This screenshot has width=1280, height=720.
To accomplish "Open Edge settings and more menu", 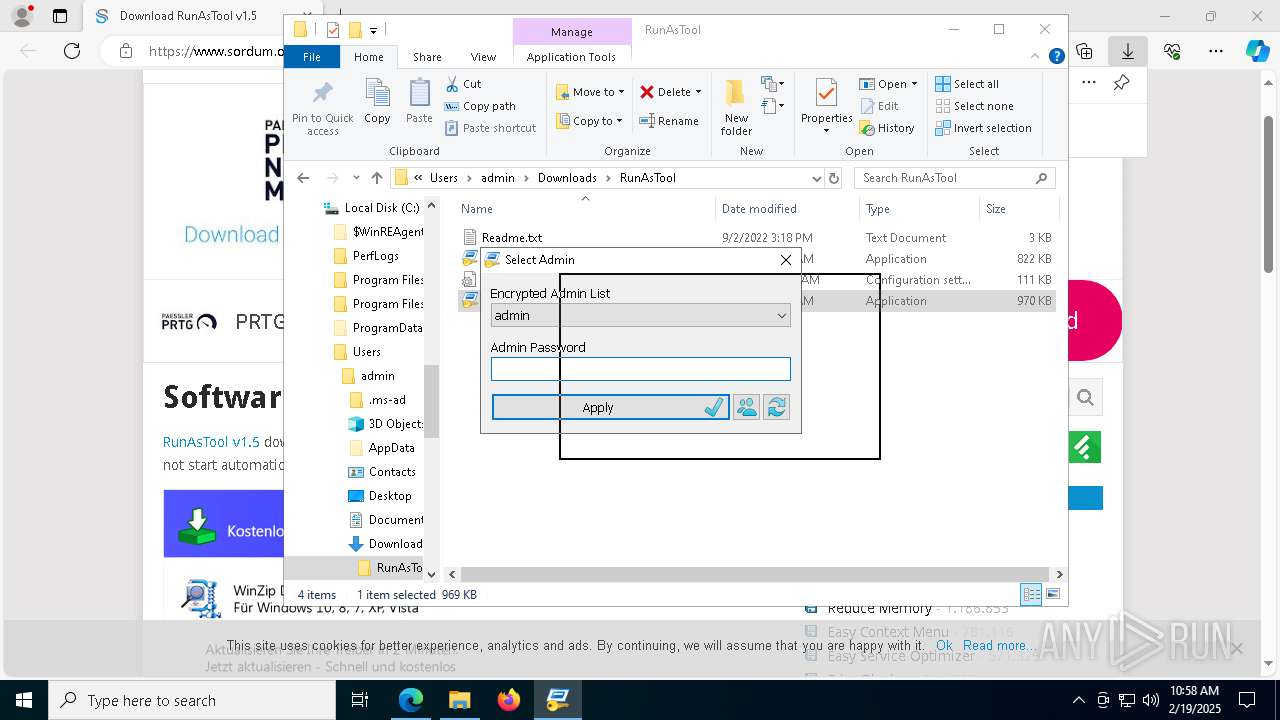I will coord(1216,51).
